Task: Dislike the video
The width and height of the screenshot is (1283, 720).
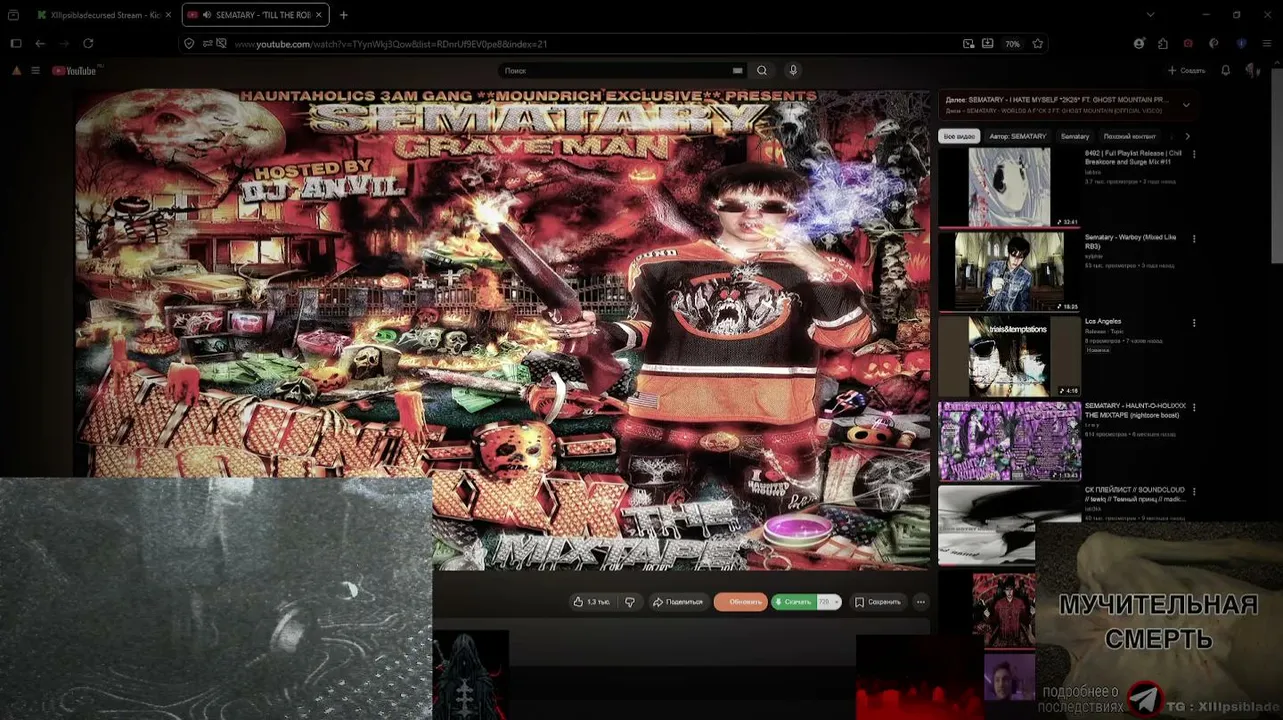Action: pos(629,602)
